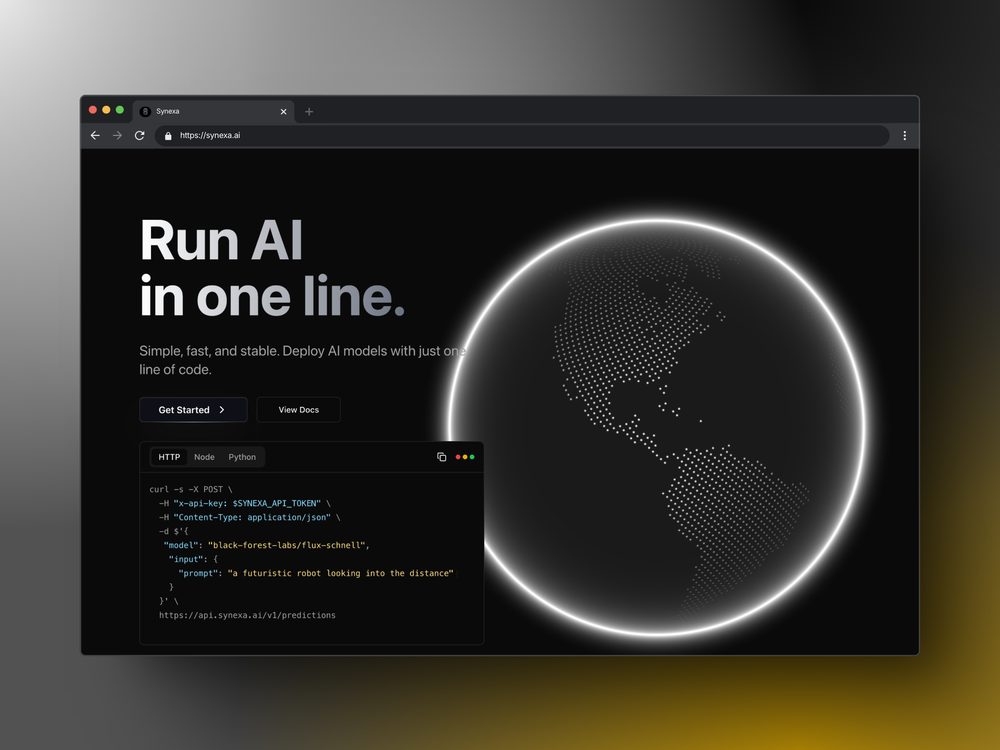1000x750 pixels.
Task: Open a new browser tab with the plus
Action: (x=309, y=111)
